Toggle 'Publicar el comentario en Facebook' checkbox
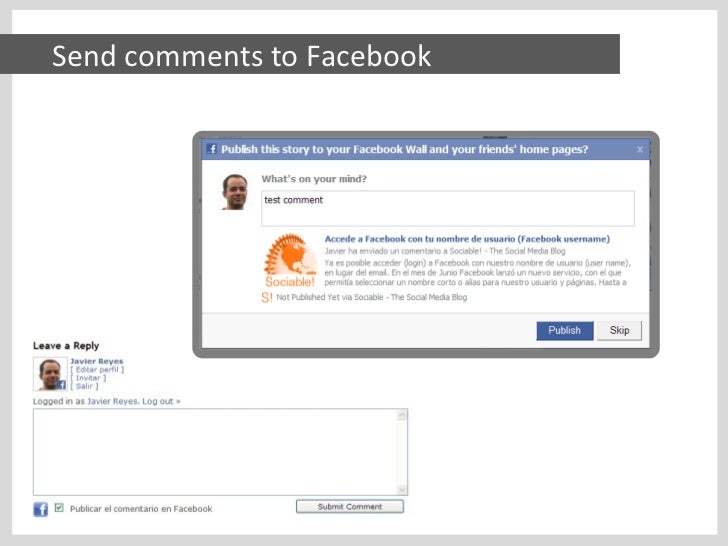Viewport: 728px width, 546px height. [59, 507]
